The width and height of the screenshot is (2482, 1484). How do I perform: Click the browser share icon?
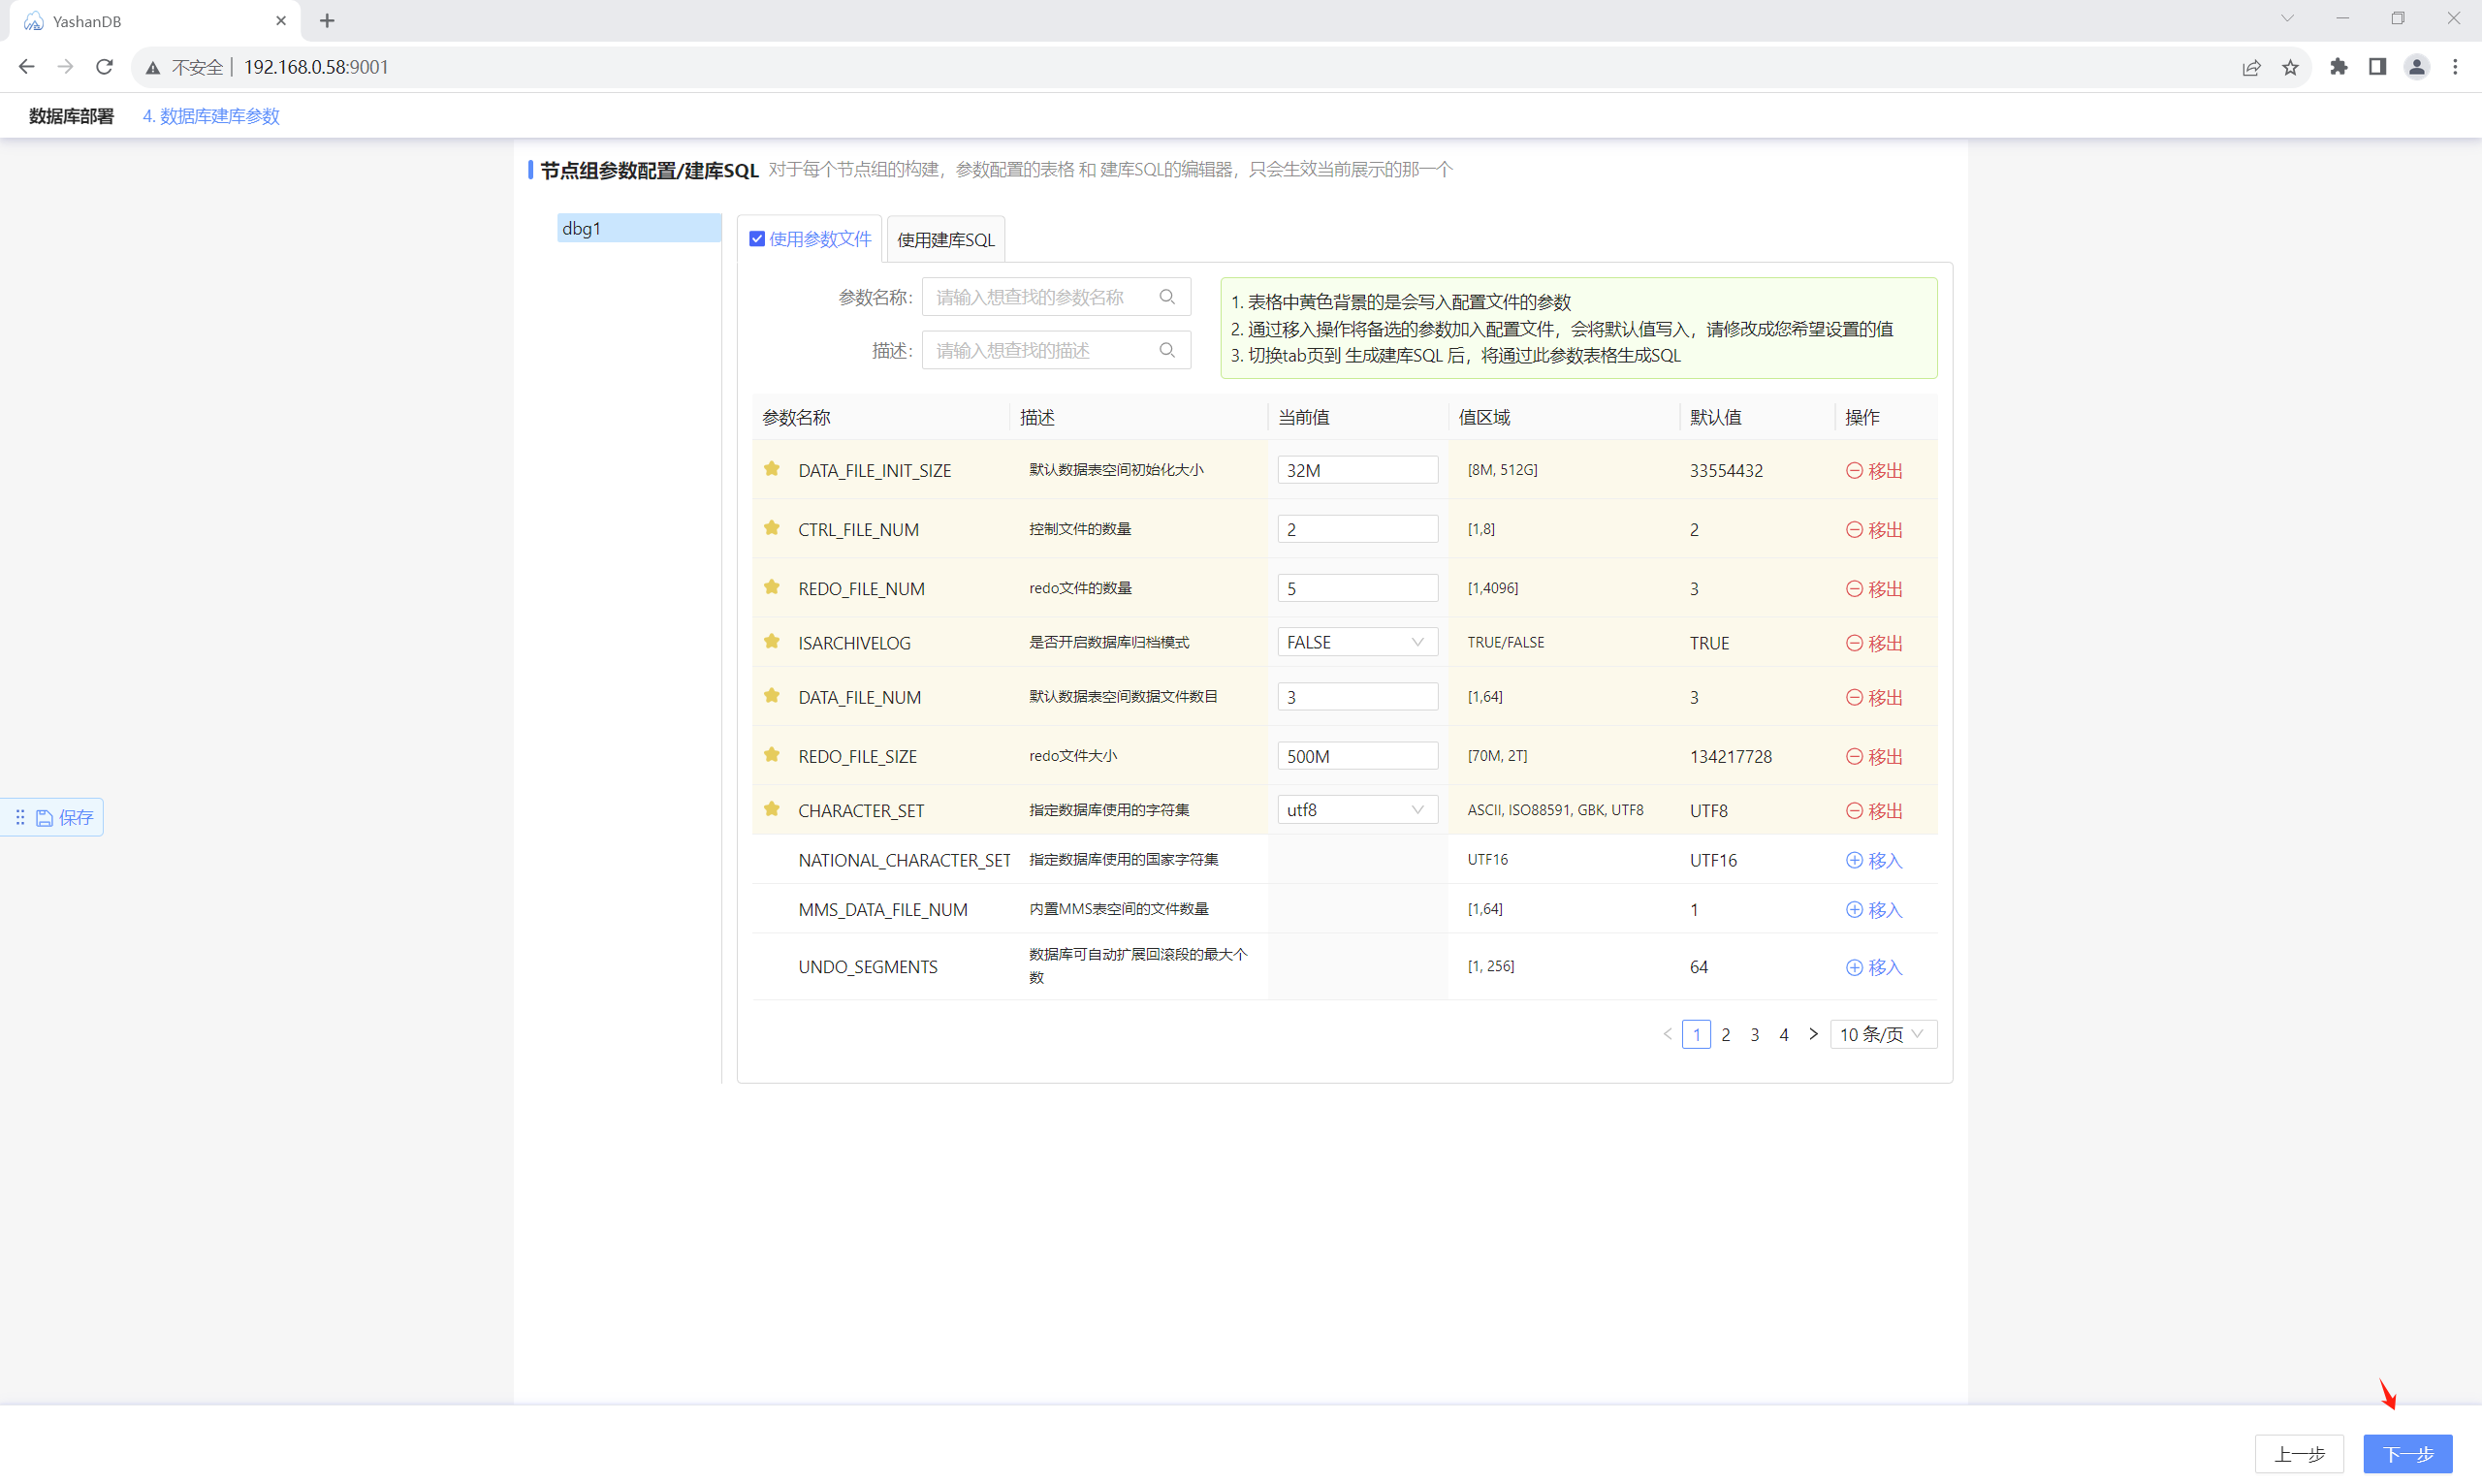pyautogui.click(x=2251, y=67)
